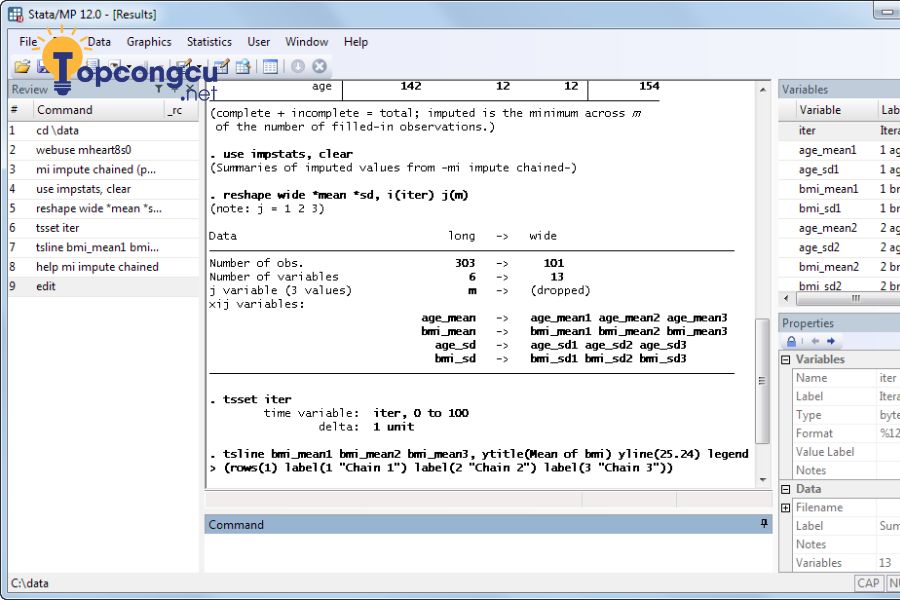
Task: Select variable 'age_sd1' in Variables panel
Action: point(839,169)
